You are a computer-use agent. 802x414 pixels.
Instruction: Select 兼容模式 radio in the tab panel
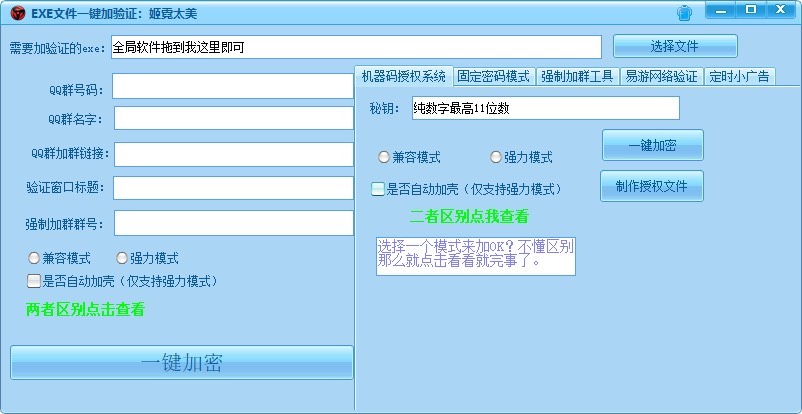[x=384, y=157]
